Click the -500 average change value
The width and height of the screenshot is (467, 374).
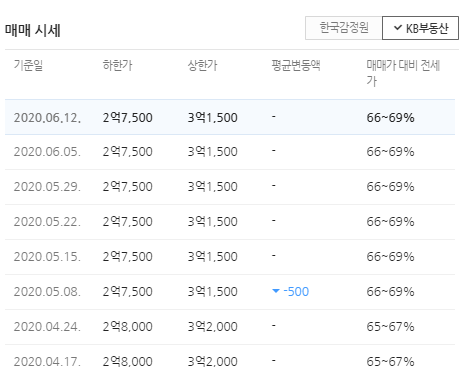(296, 292)
